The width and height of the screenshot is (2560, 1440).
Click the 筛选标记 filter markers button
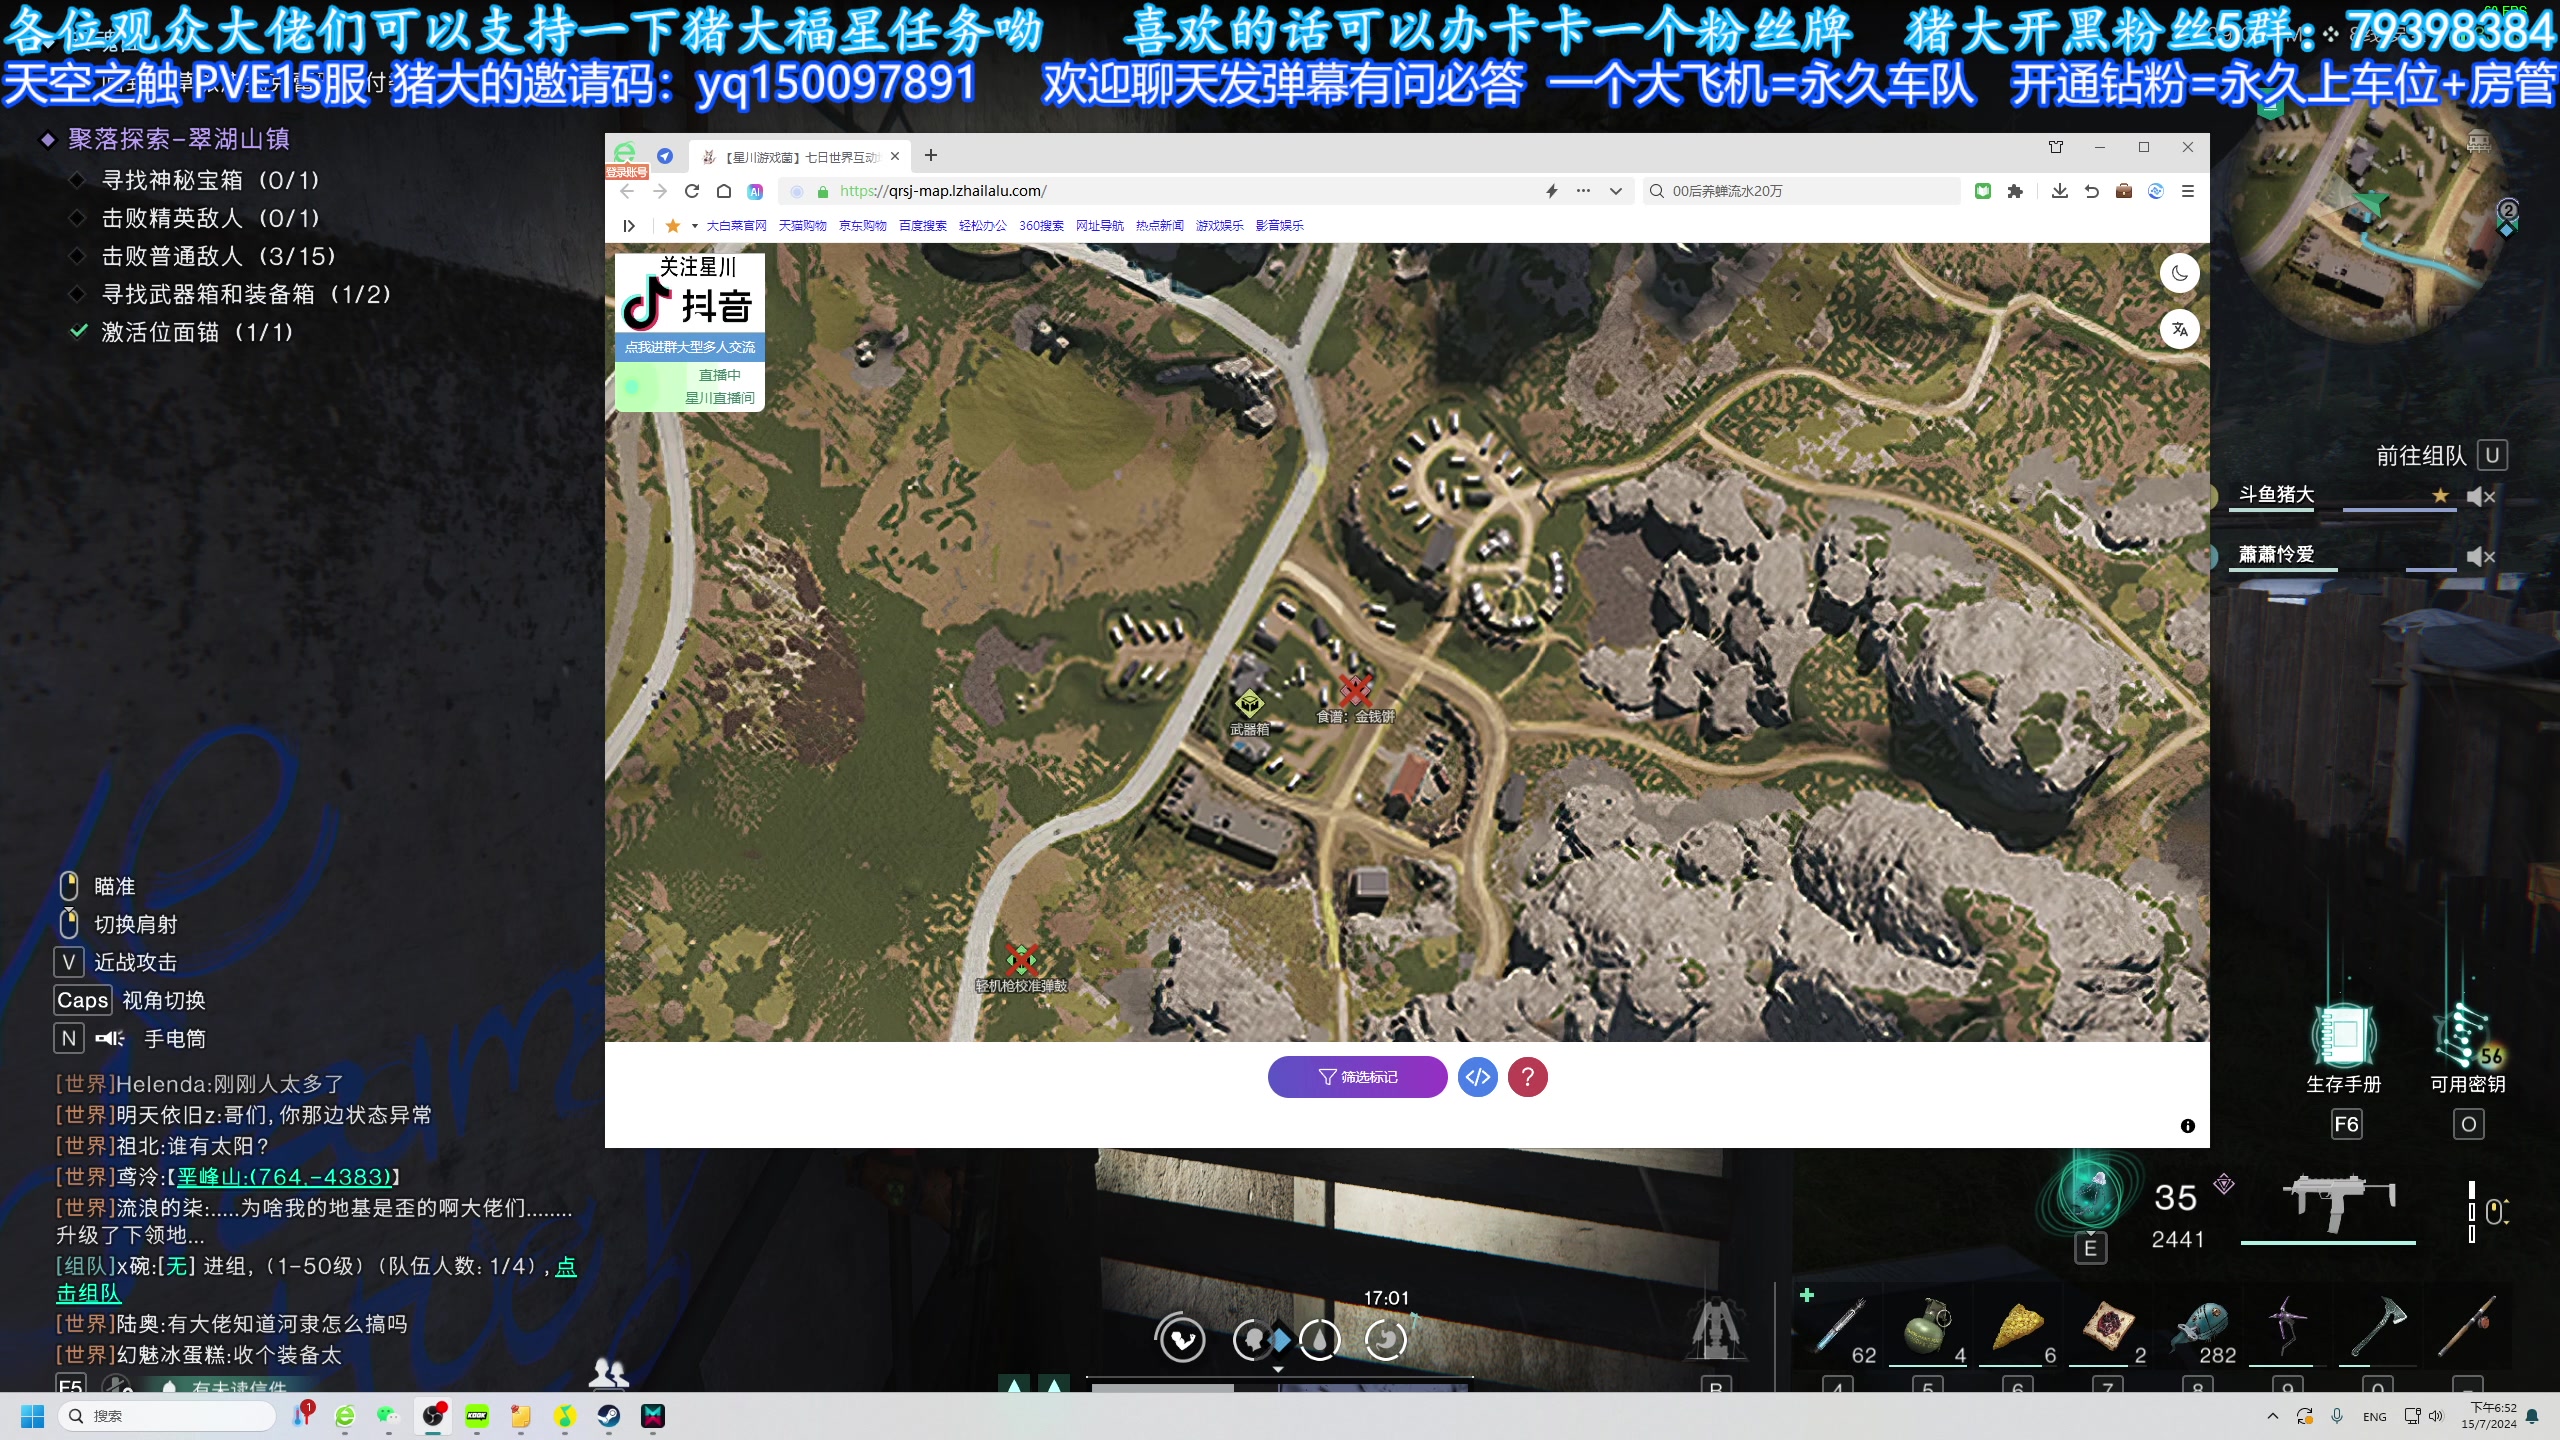(1357, 1077)
